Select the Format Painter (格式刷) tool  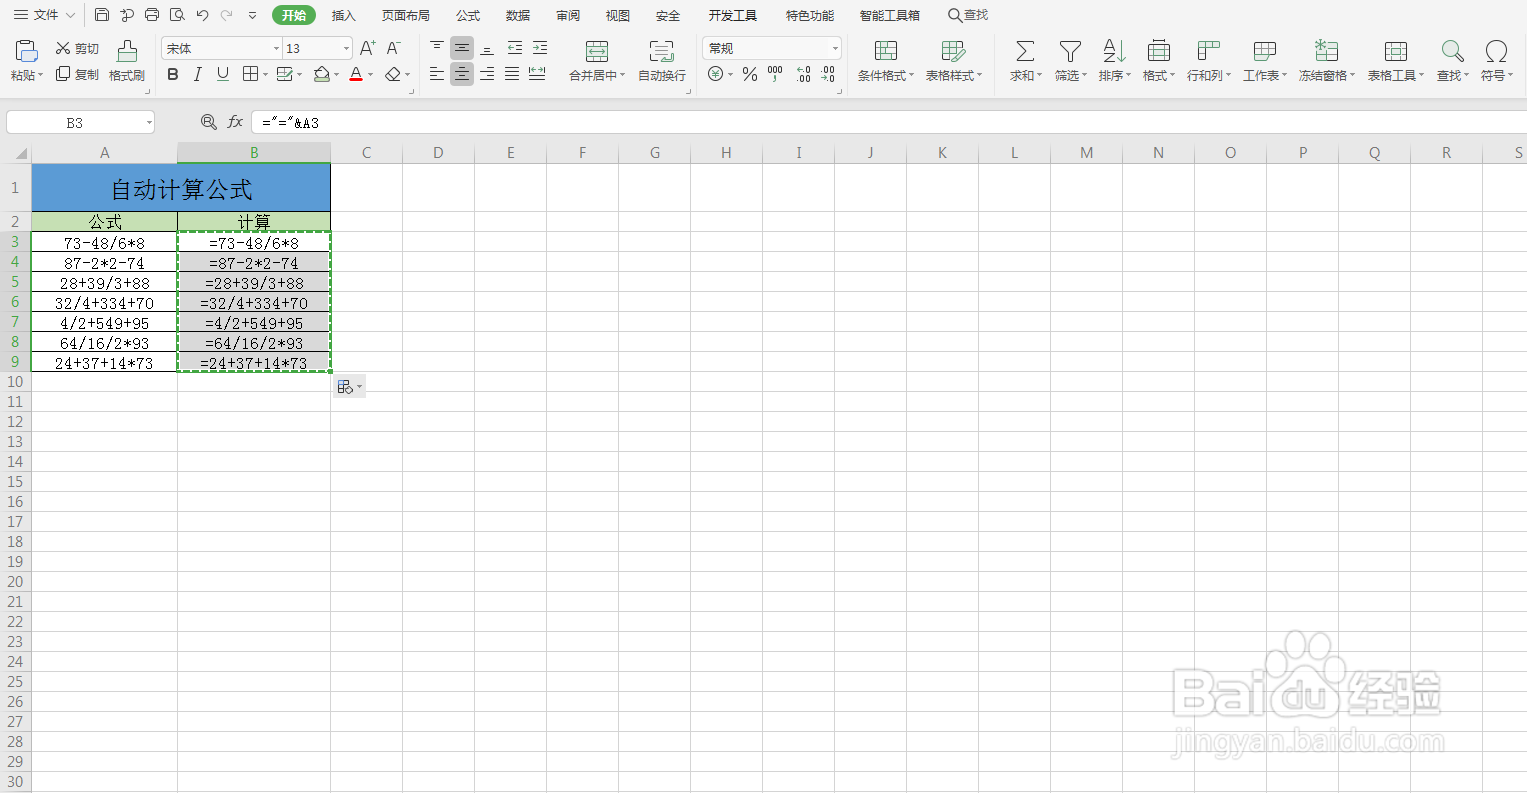tap(127, 61)
